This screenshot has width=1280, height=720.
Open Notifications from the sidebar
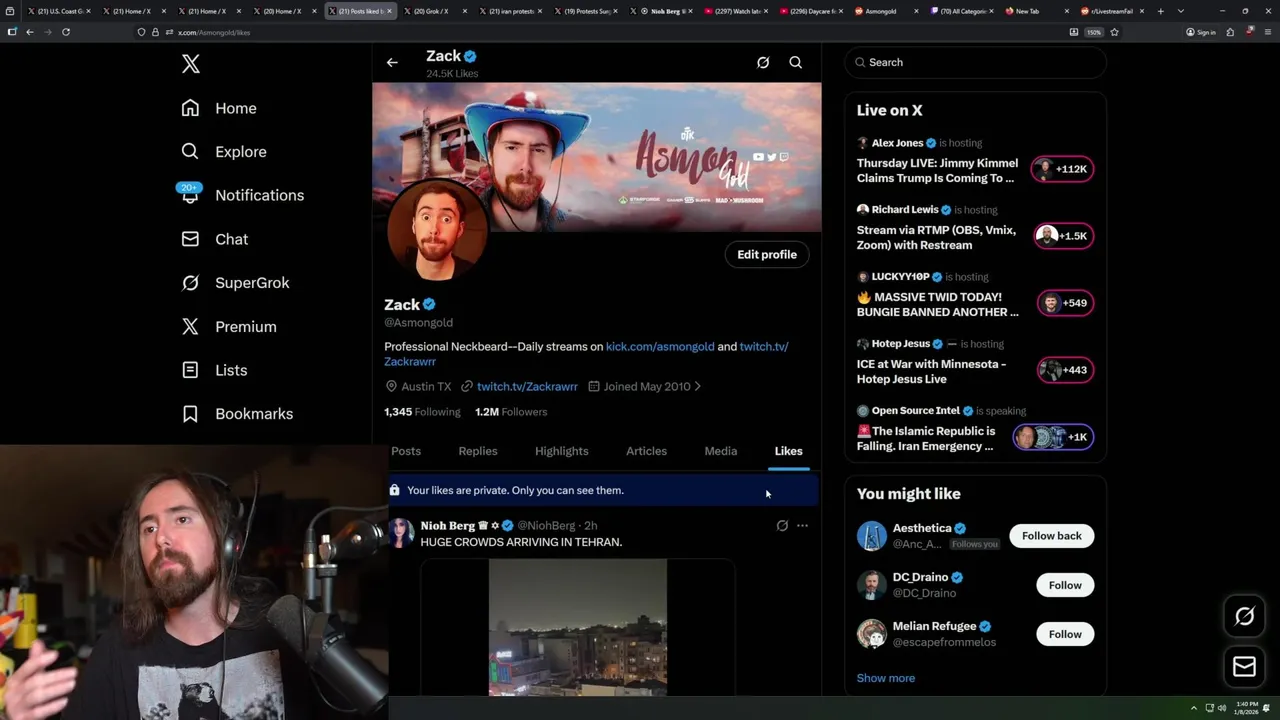242,195
